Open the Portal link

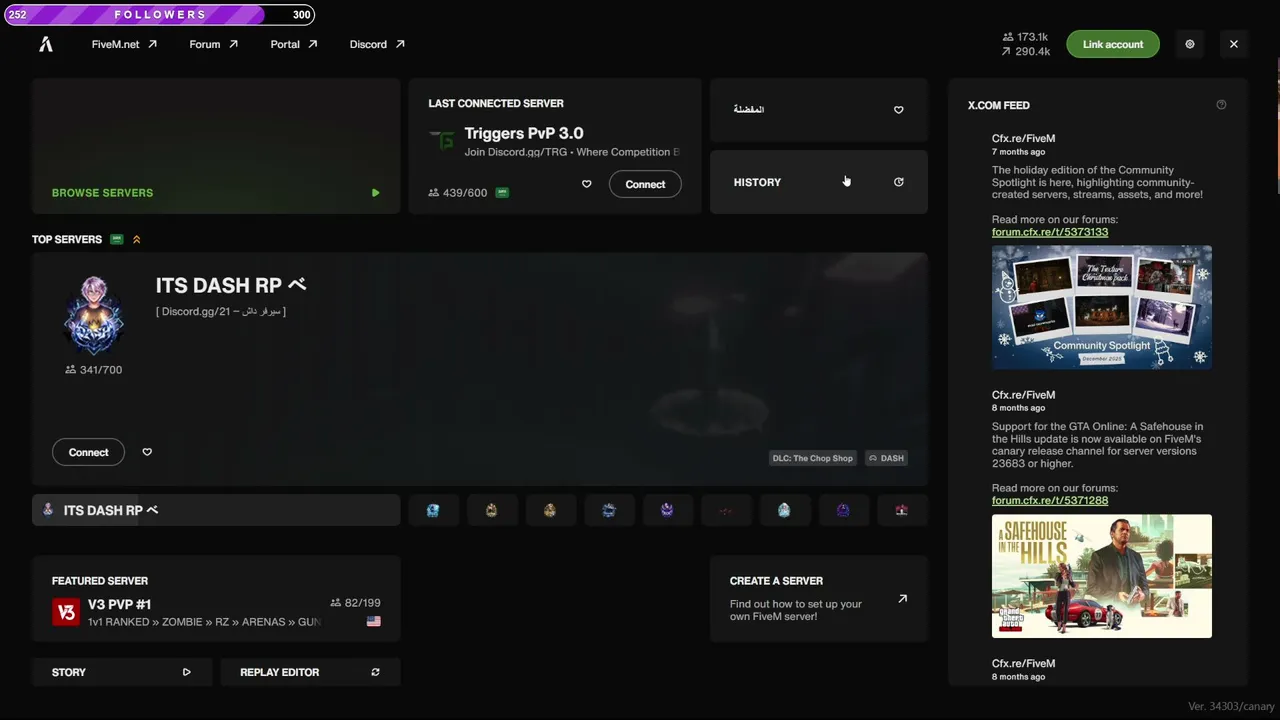[293, 44]
